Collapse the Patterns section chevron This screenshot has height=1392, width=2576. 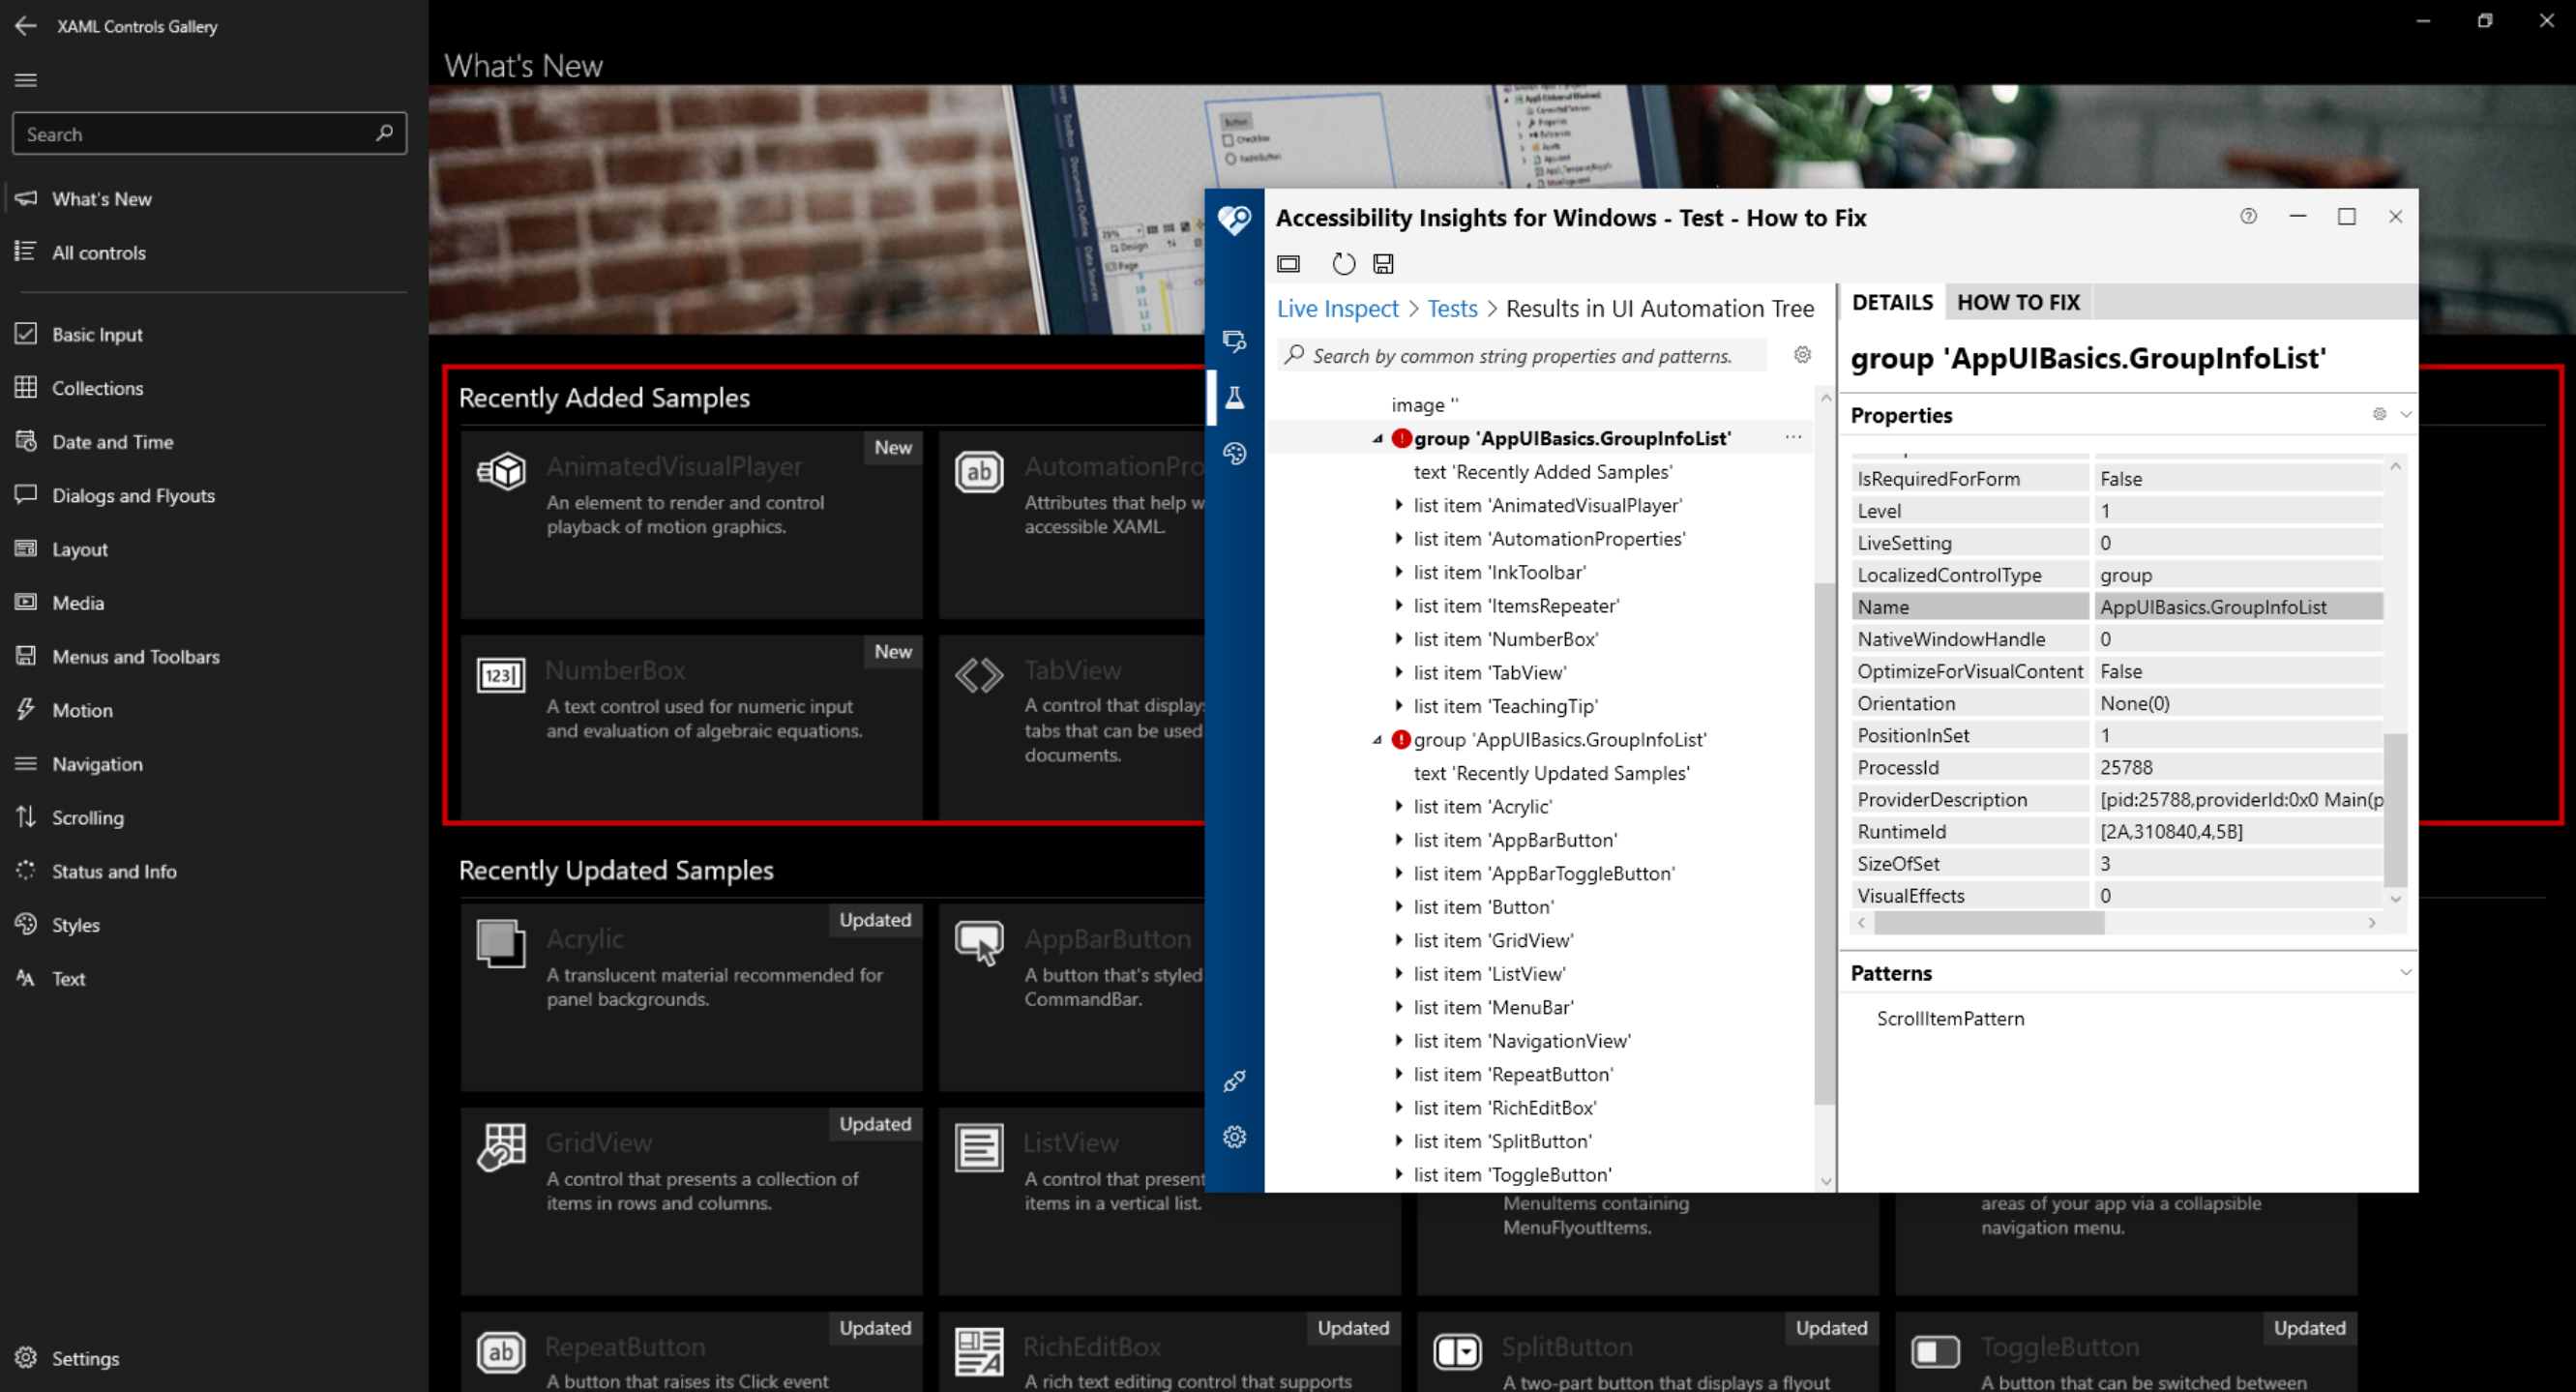[x=2405, y=972]
